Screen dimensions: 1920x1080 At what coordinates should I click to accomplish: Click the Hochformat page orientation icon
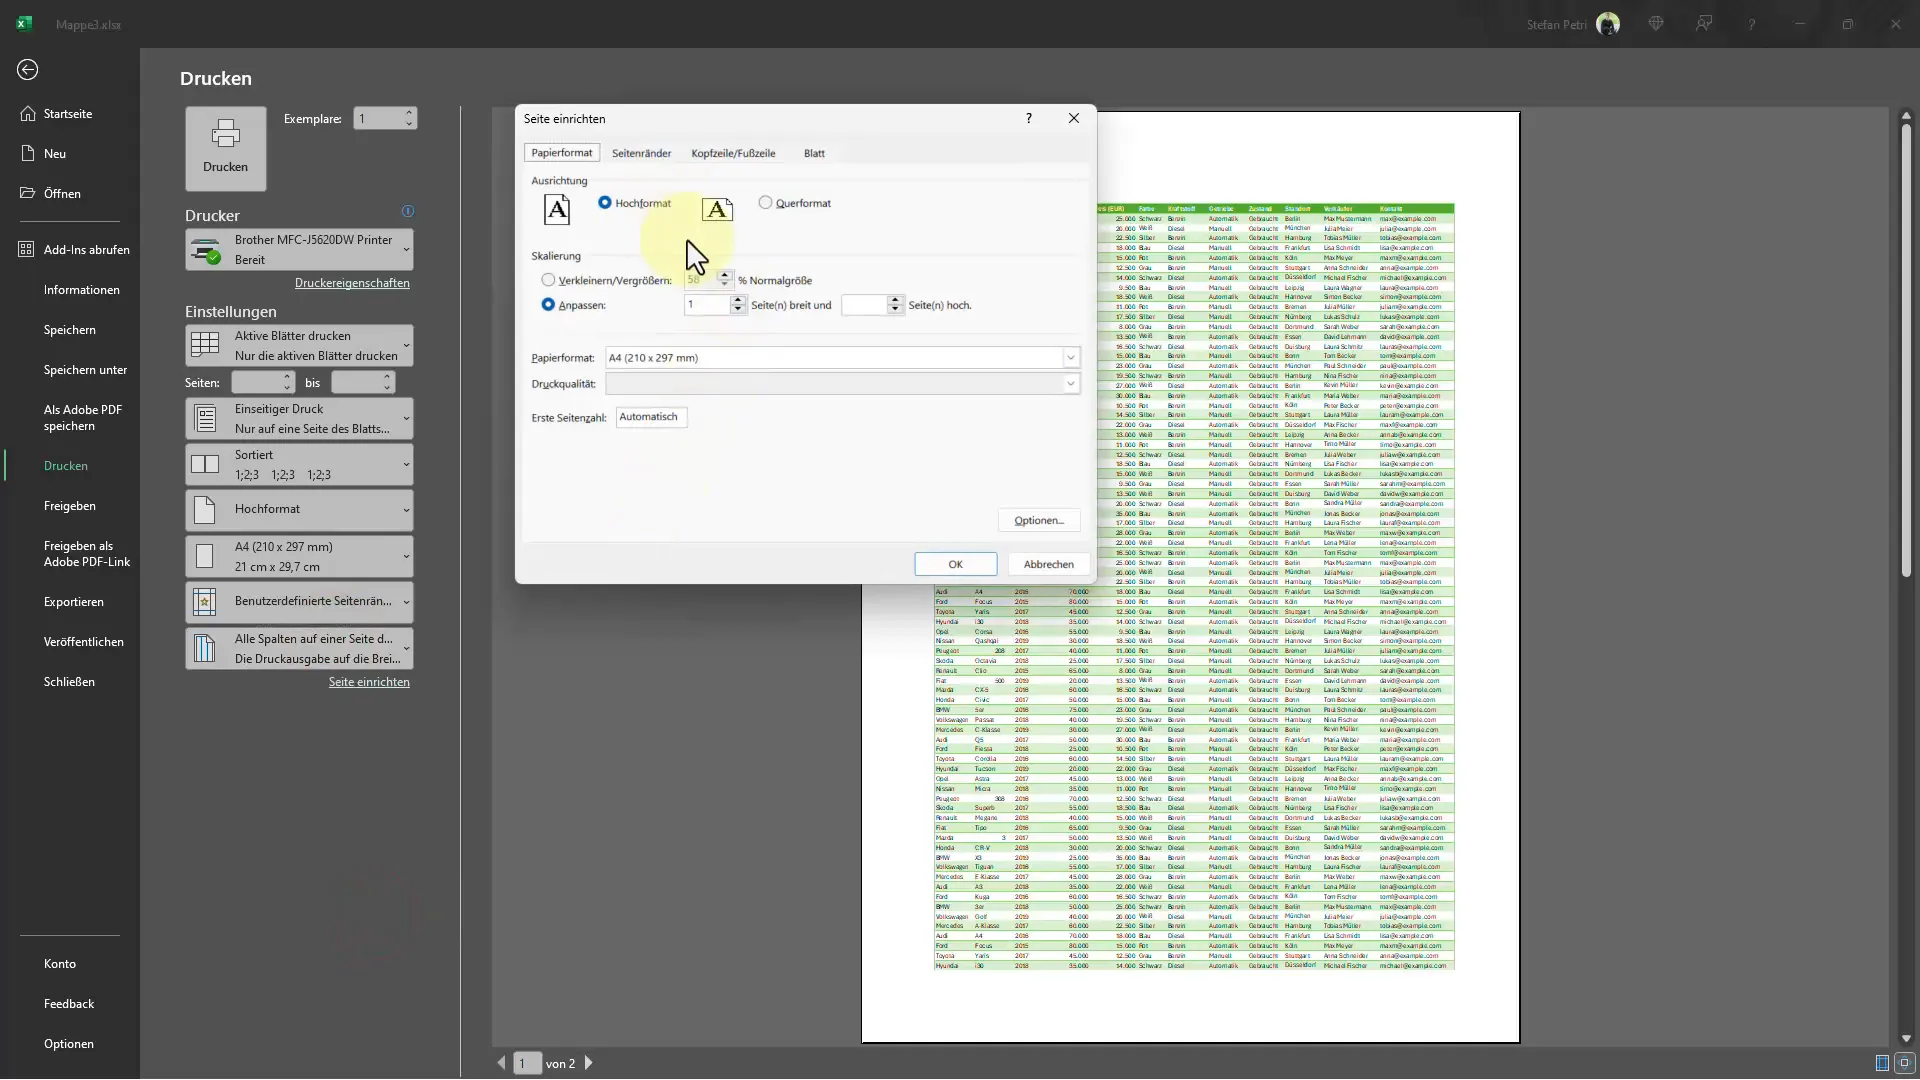click(x=205, y=510)
